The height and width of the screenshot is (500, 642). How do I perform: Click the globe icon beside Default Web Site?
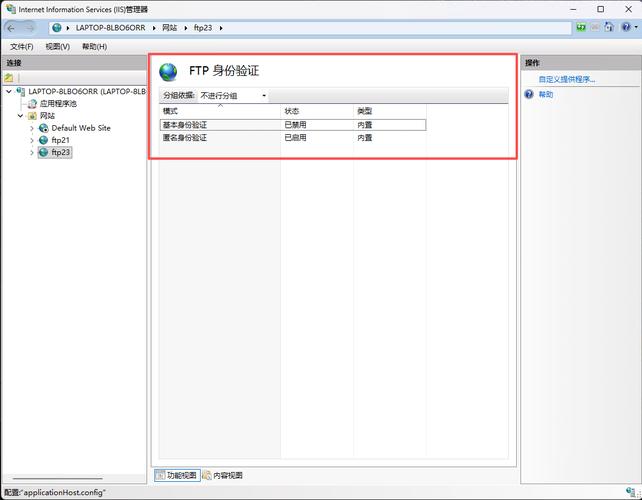(x=43, y=128)
